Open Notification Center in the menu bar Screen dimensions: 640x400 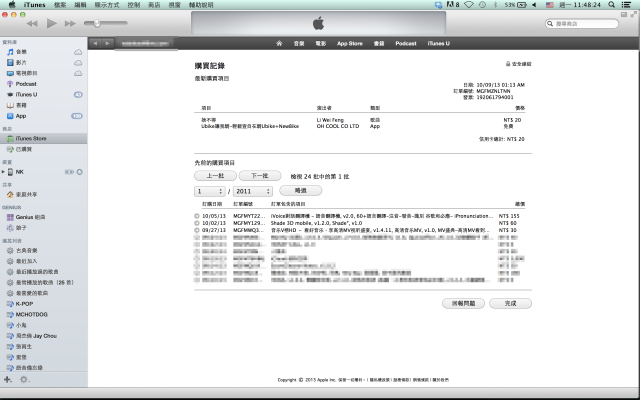tap(627, 4)
